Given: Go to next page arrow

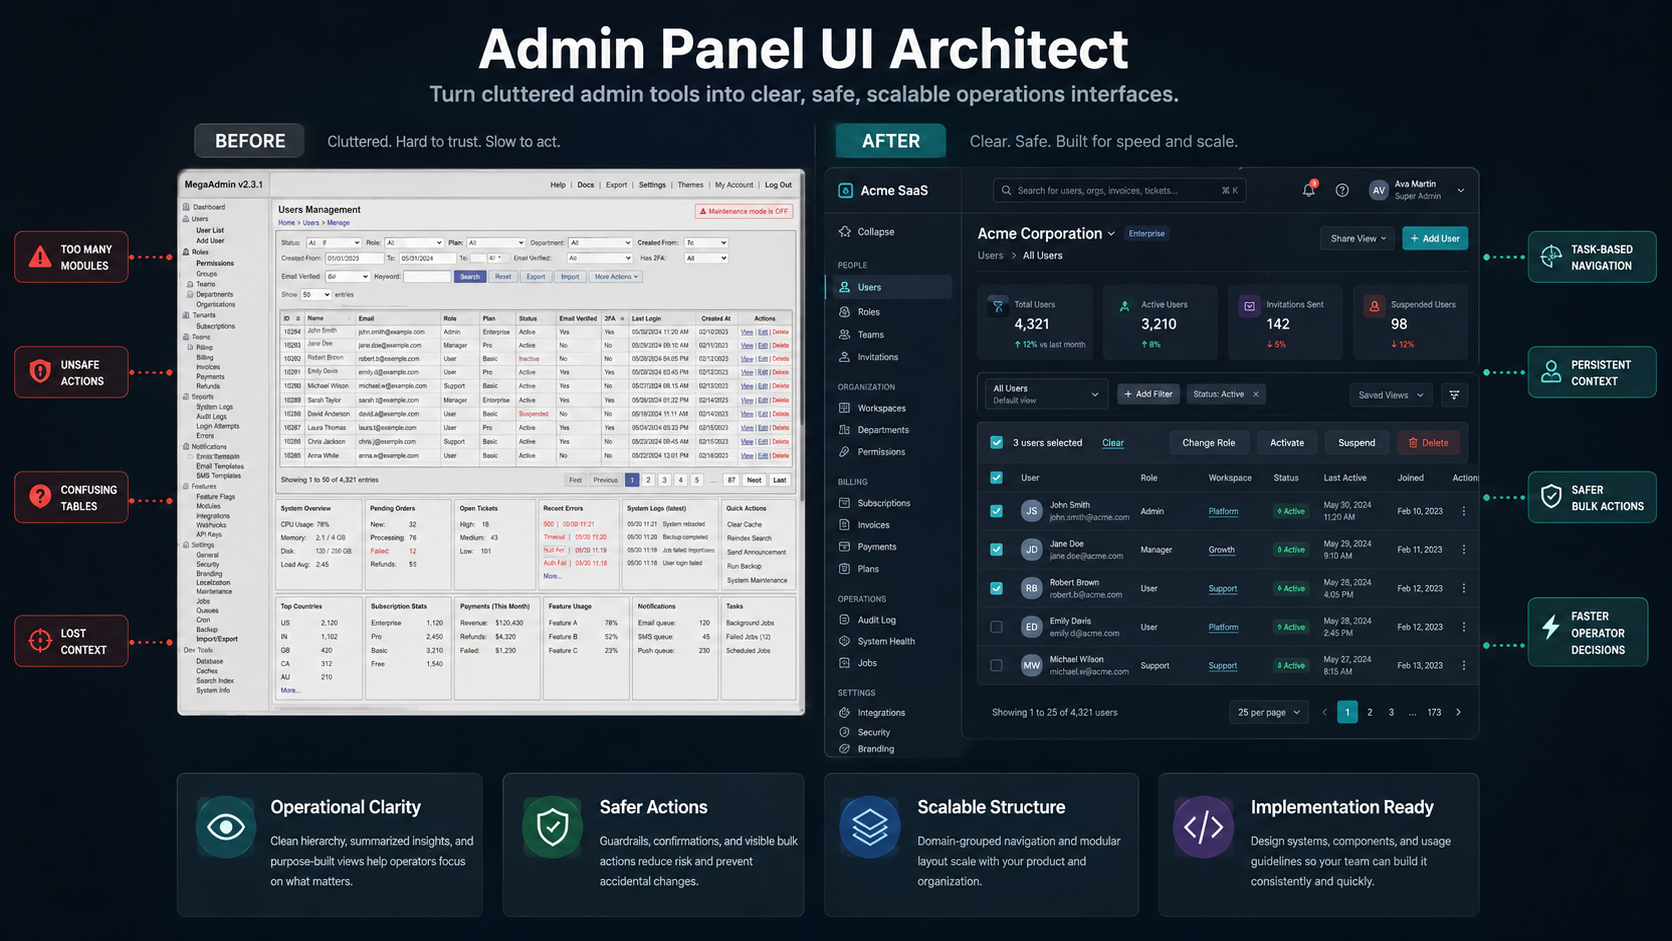Looking at the screenshot, I should (x=1458, y=712).
